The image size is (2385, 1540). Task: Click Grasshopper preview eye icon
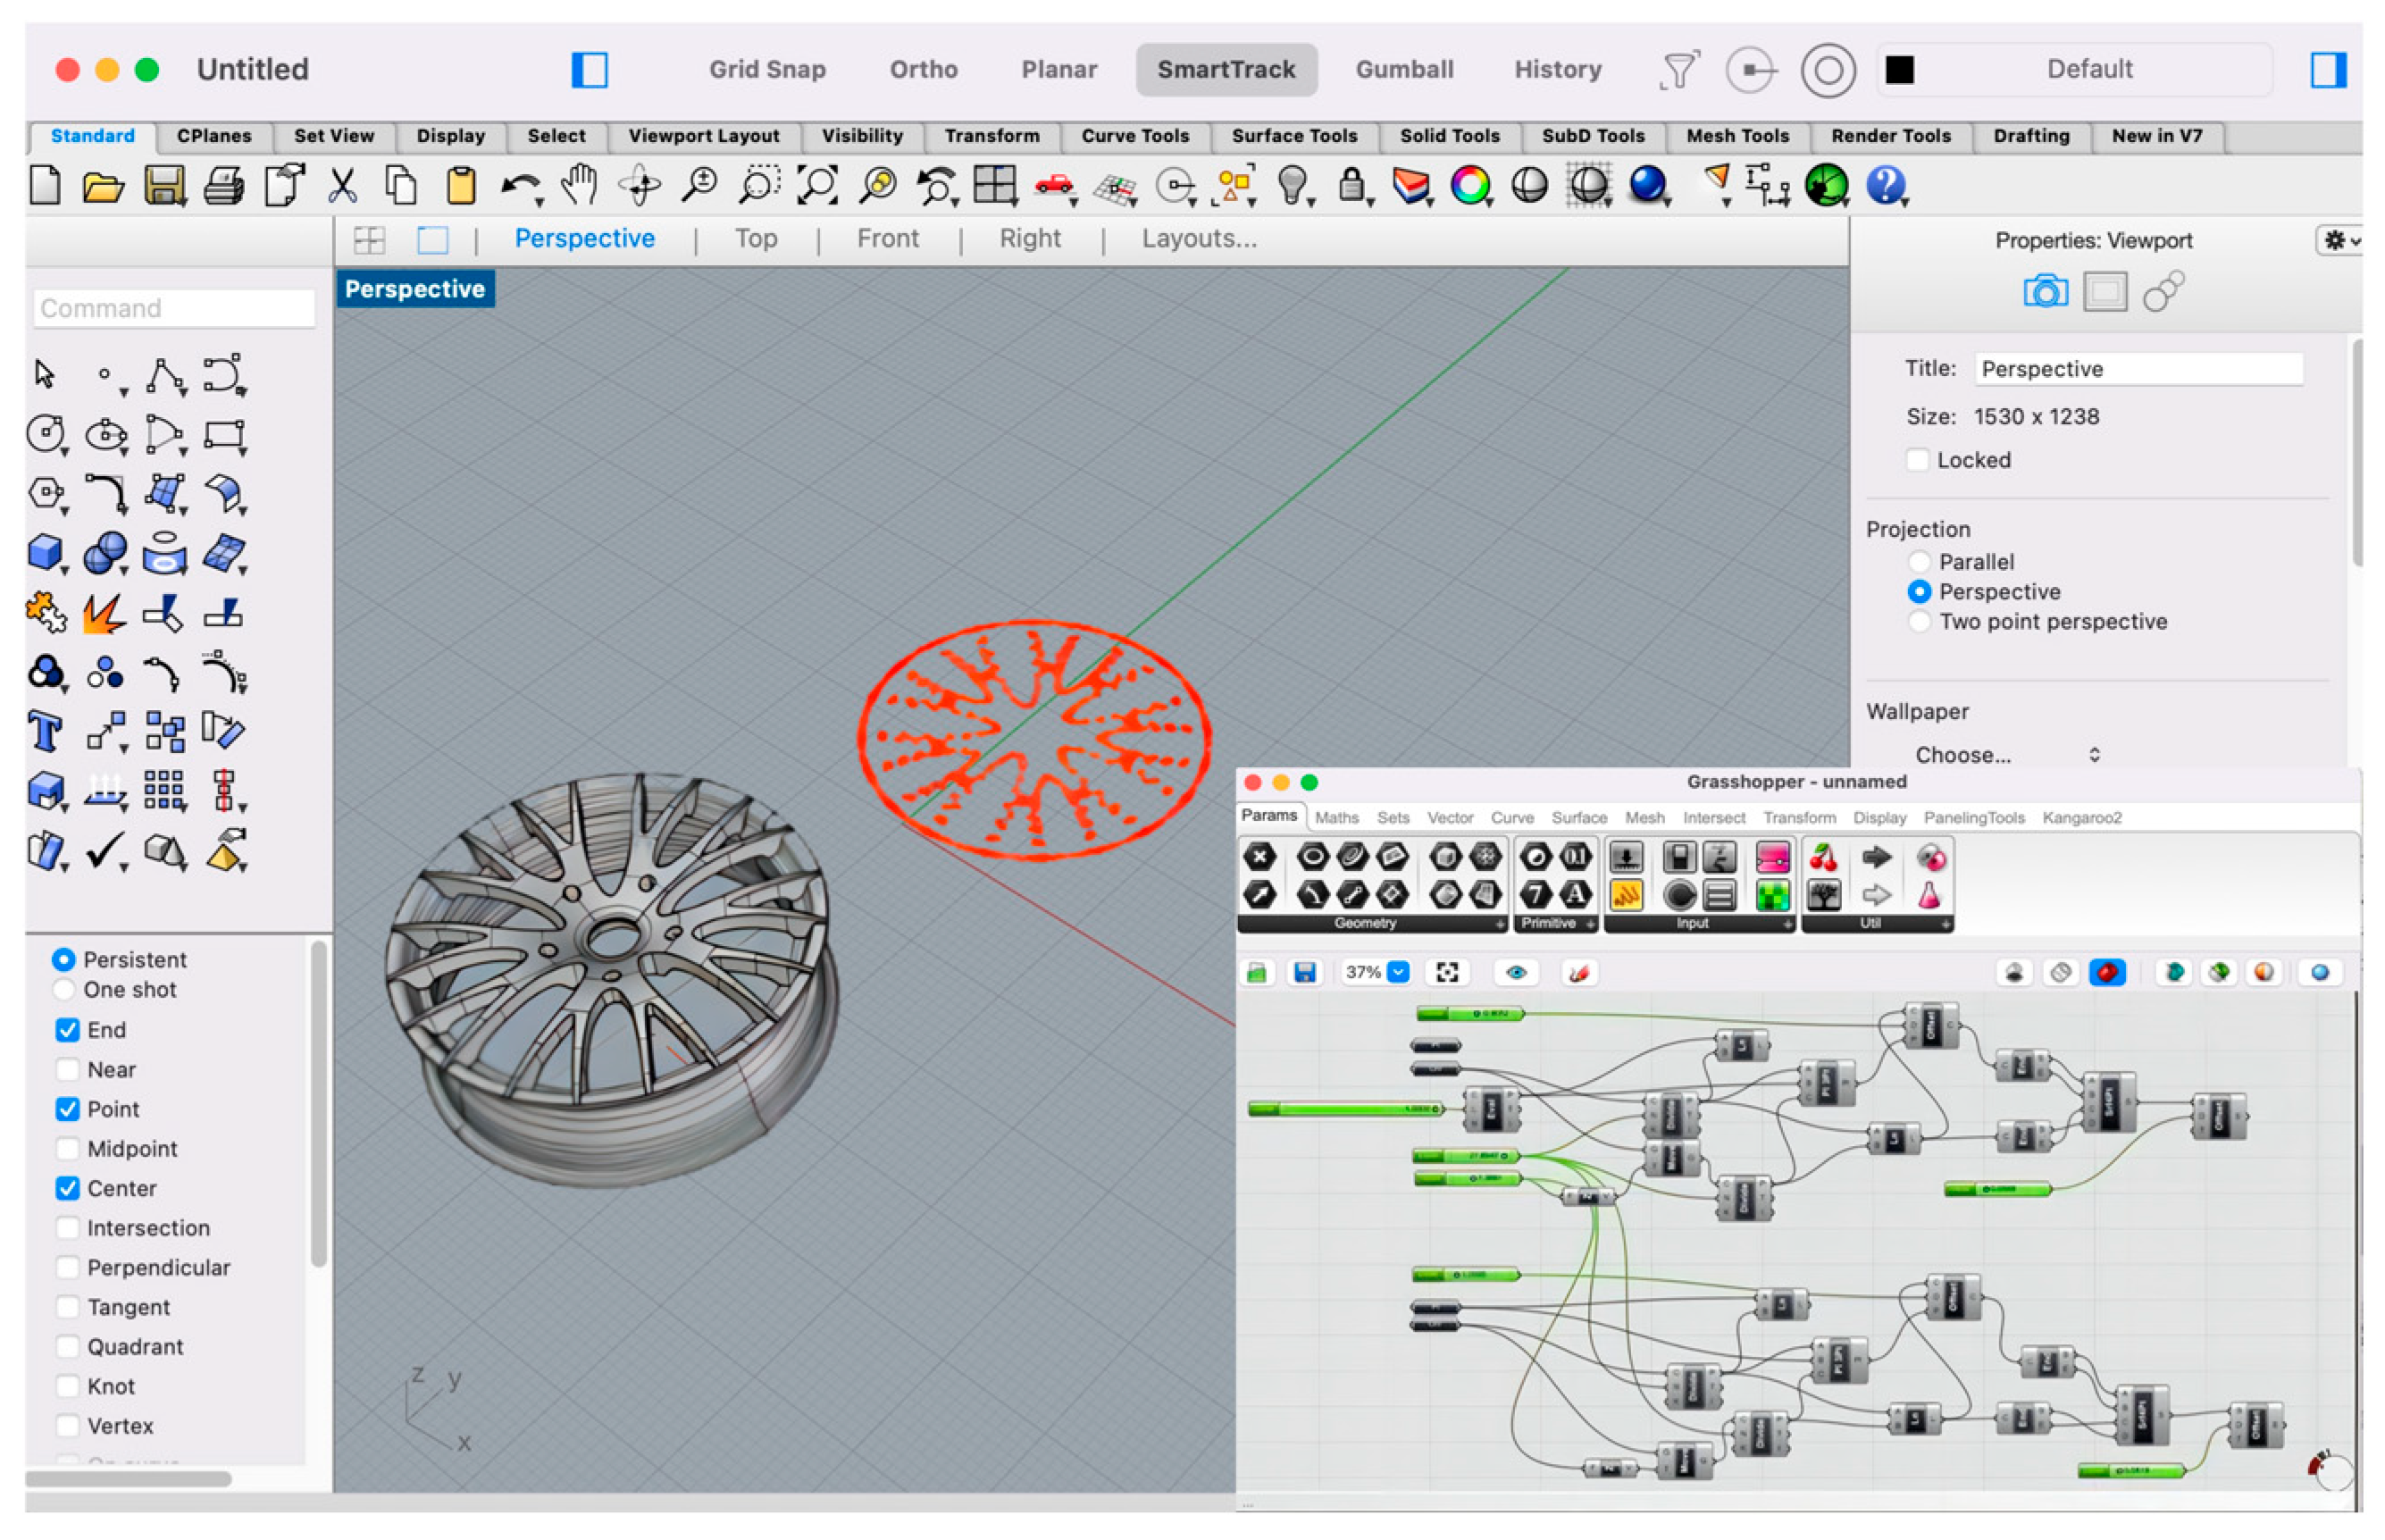(x=1516, y=972)
